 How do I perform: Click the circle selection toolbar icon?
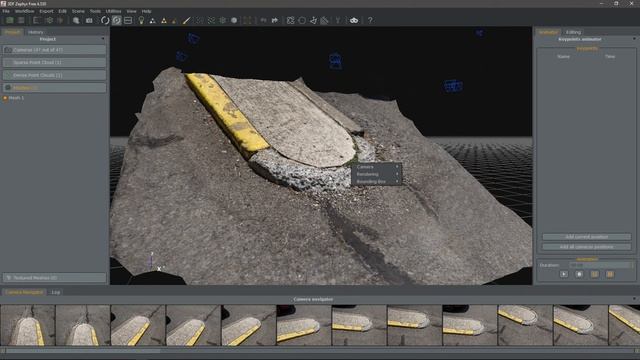[302, 20]
